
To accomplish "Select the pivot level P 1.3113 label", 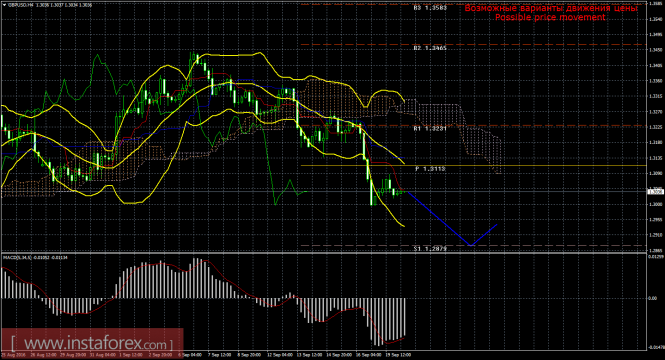I will 430,169.
